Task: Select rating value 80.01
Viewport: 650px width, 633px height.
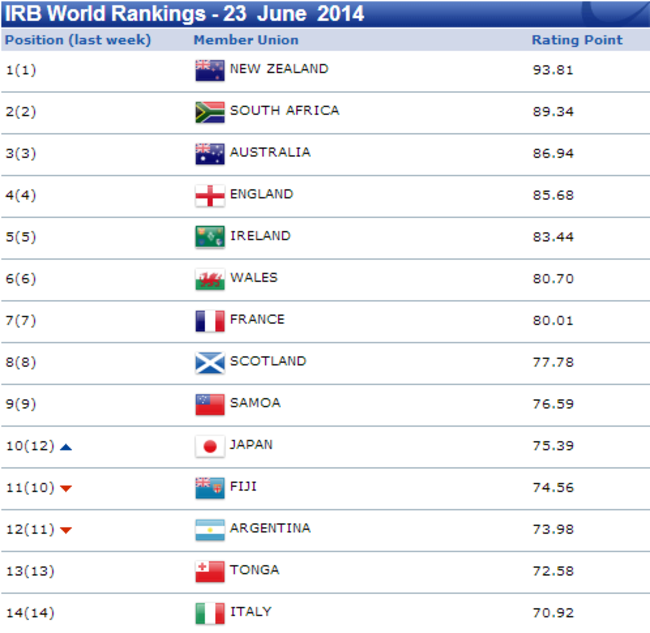Action: tap(553, 320)
